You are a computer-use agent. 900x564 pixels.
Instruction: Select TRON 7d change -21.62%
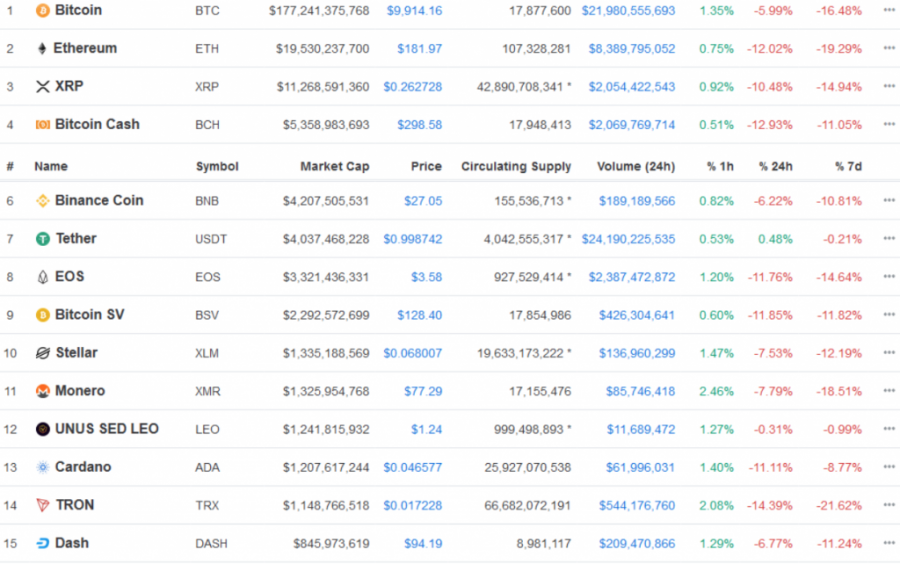(839, 505)
